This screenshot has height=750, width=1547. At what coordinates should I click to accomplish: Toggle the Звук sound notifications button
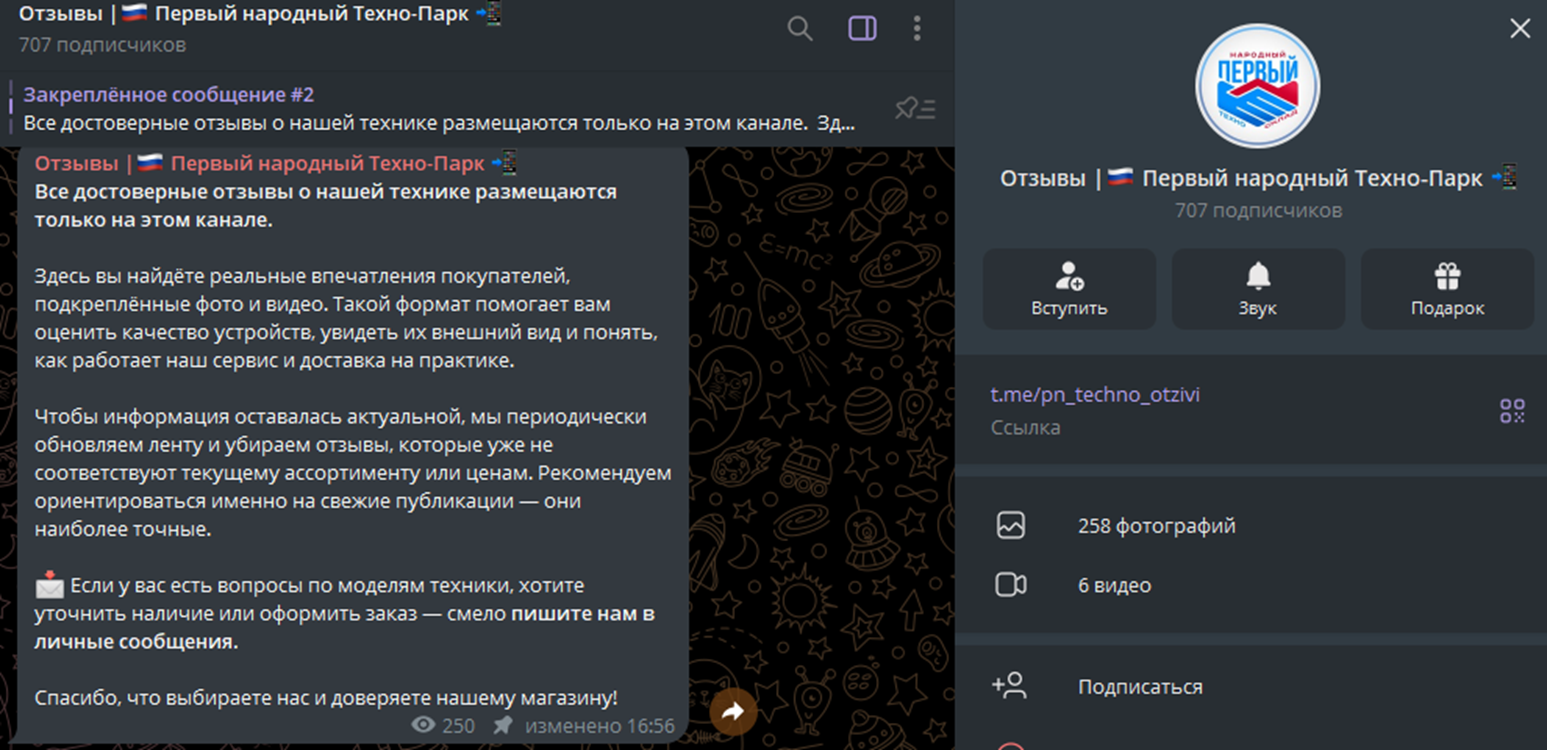click(x=1257, y=289)
